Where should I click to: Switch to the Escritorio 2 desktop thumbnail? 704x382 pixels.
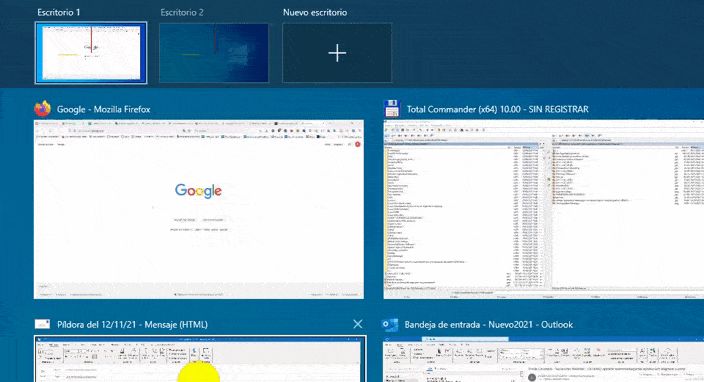214,53
